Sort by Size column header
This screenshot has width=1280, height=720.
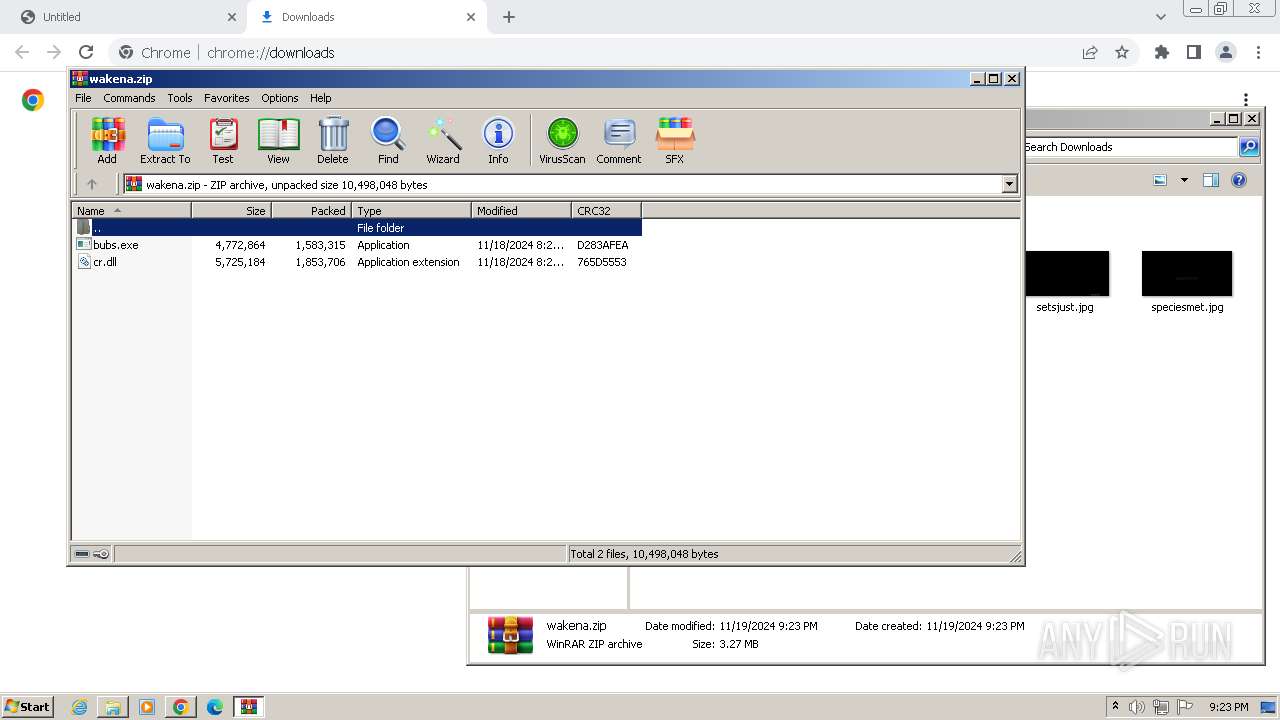(x=231, y=210)
